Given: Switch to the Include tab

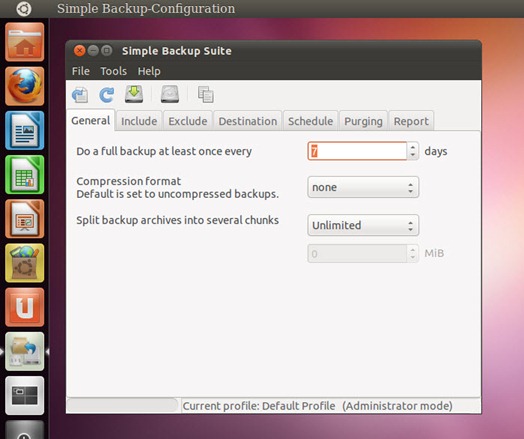Looking at the screenshot, I should pyautogui.click(x=139, y=121).
